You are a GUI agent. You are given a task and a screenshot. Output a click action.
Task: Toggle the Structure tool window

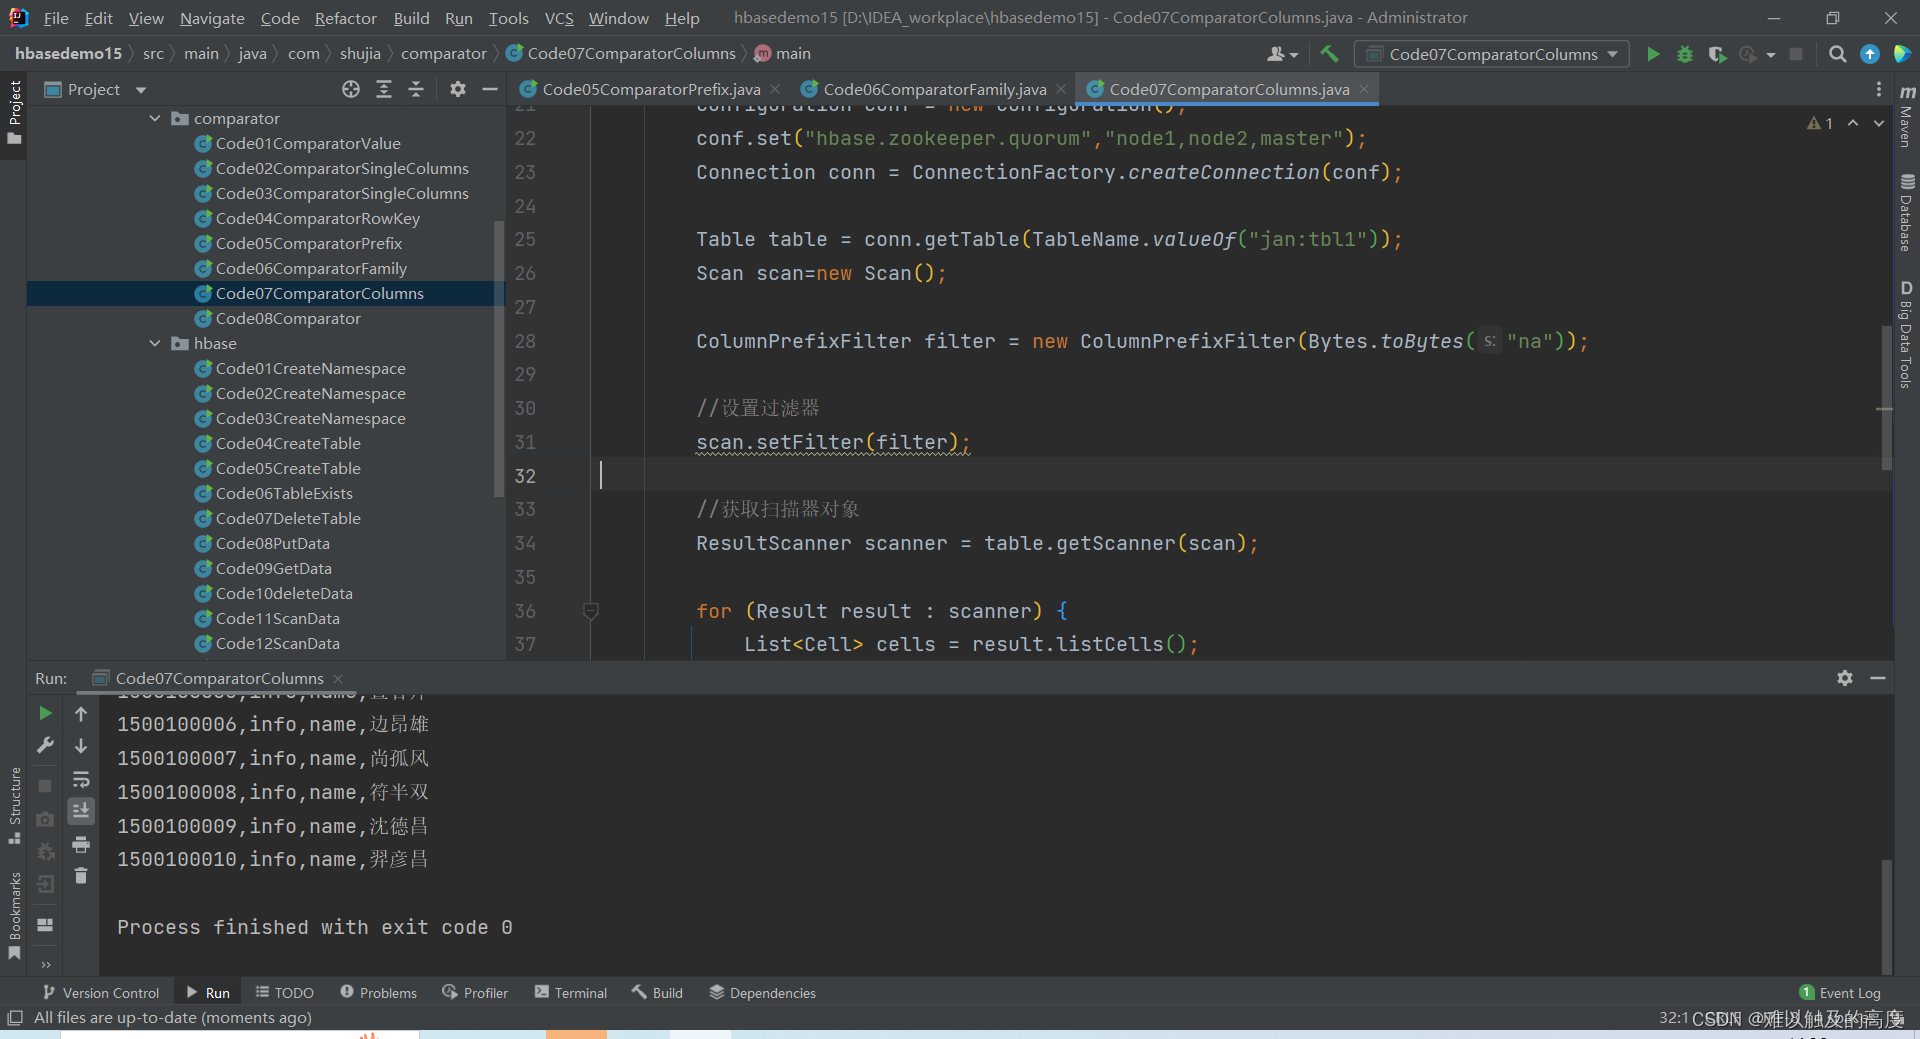[x=14, y=806]
